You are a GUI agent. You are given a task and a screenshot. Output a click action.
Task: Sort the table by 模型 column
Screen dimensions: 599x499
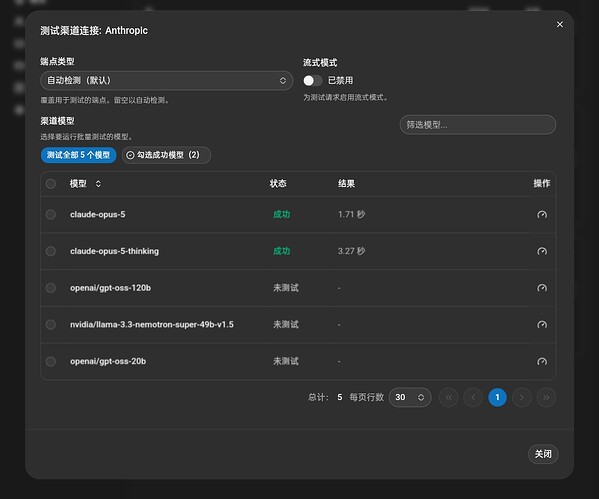pos(98,184)
